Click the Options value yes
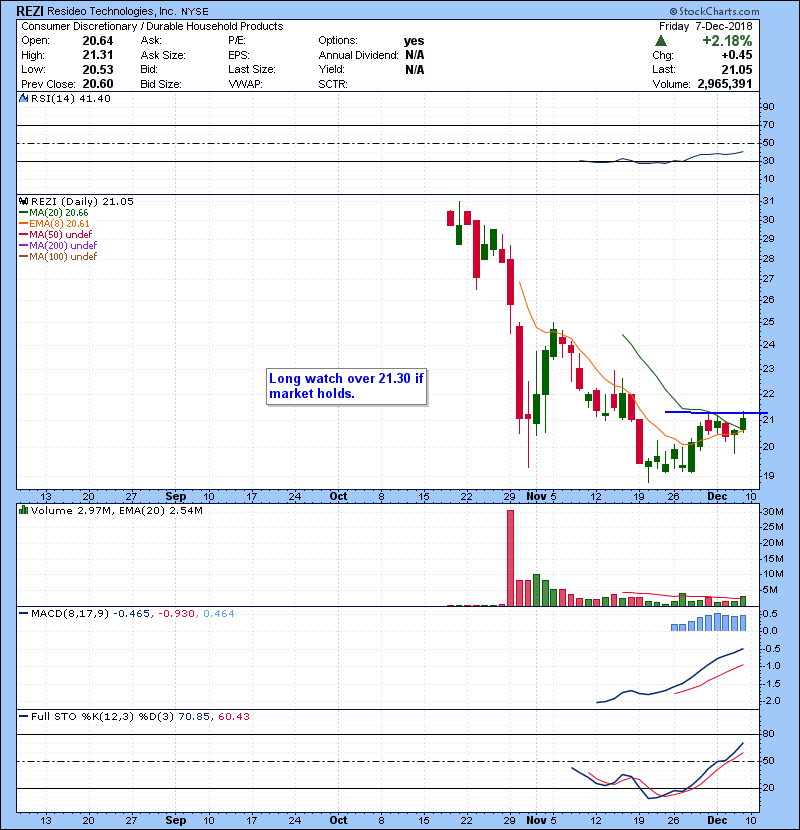The width and height of the screenshot is (800, 830). (x=414, y=41)
